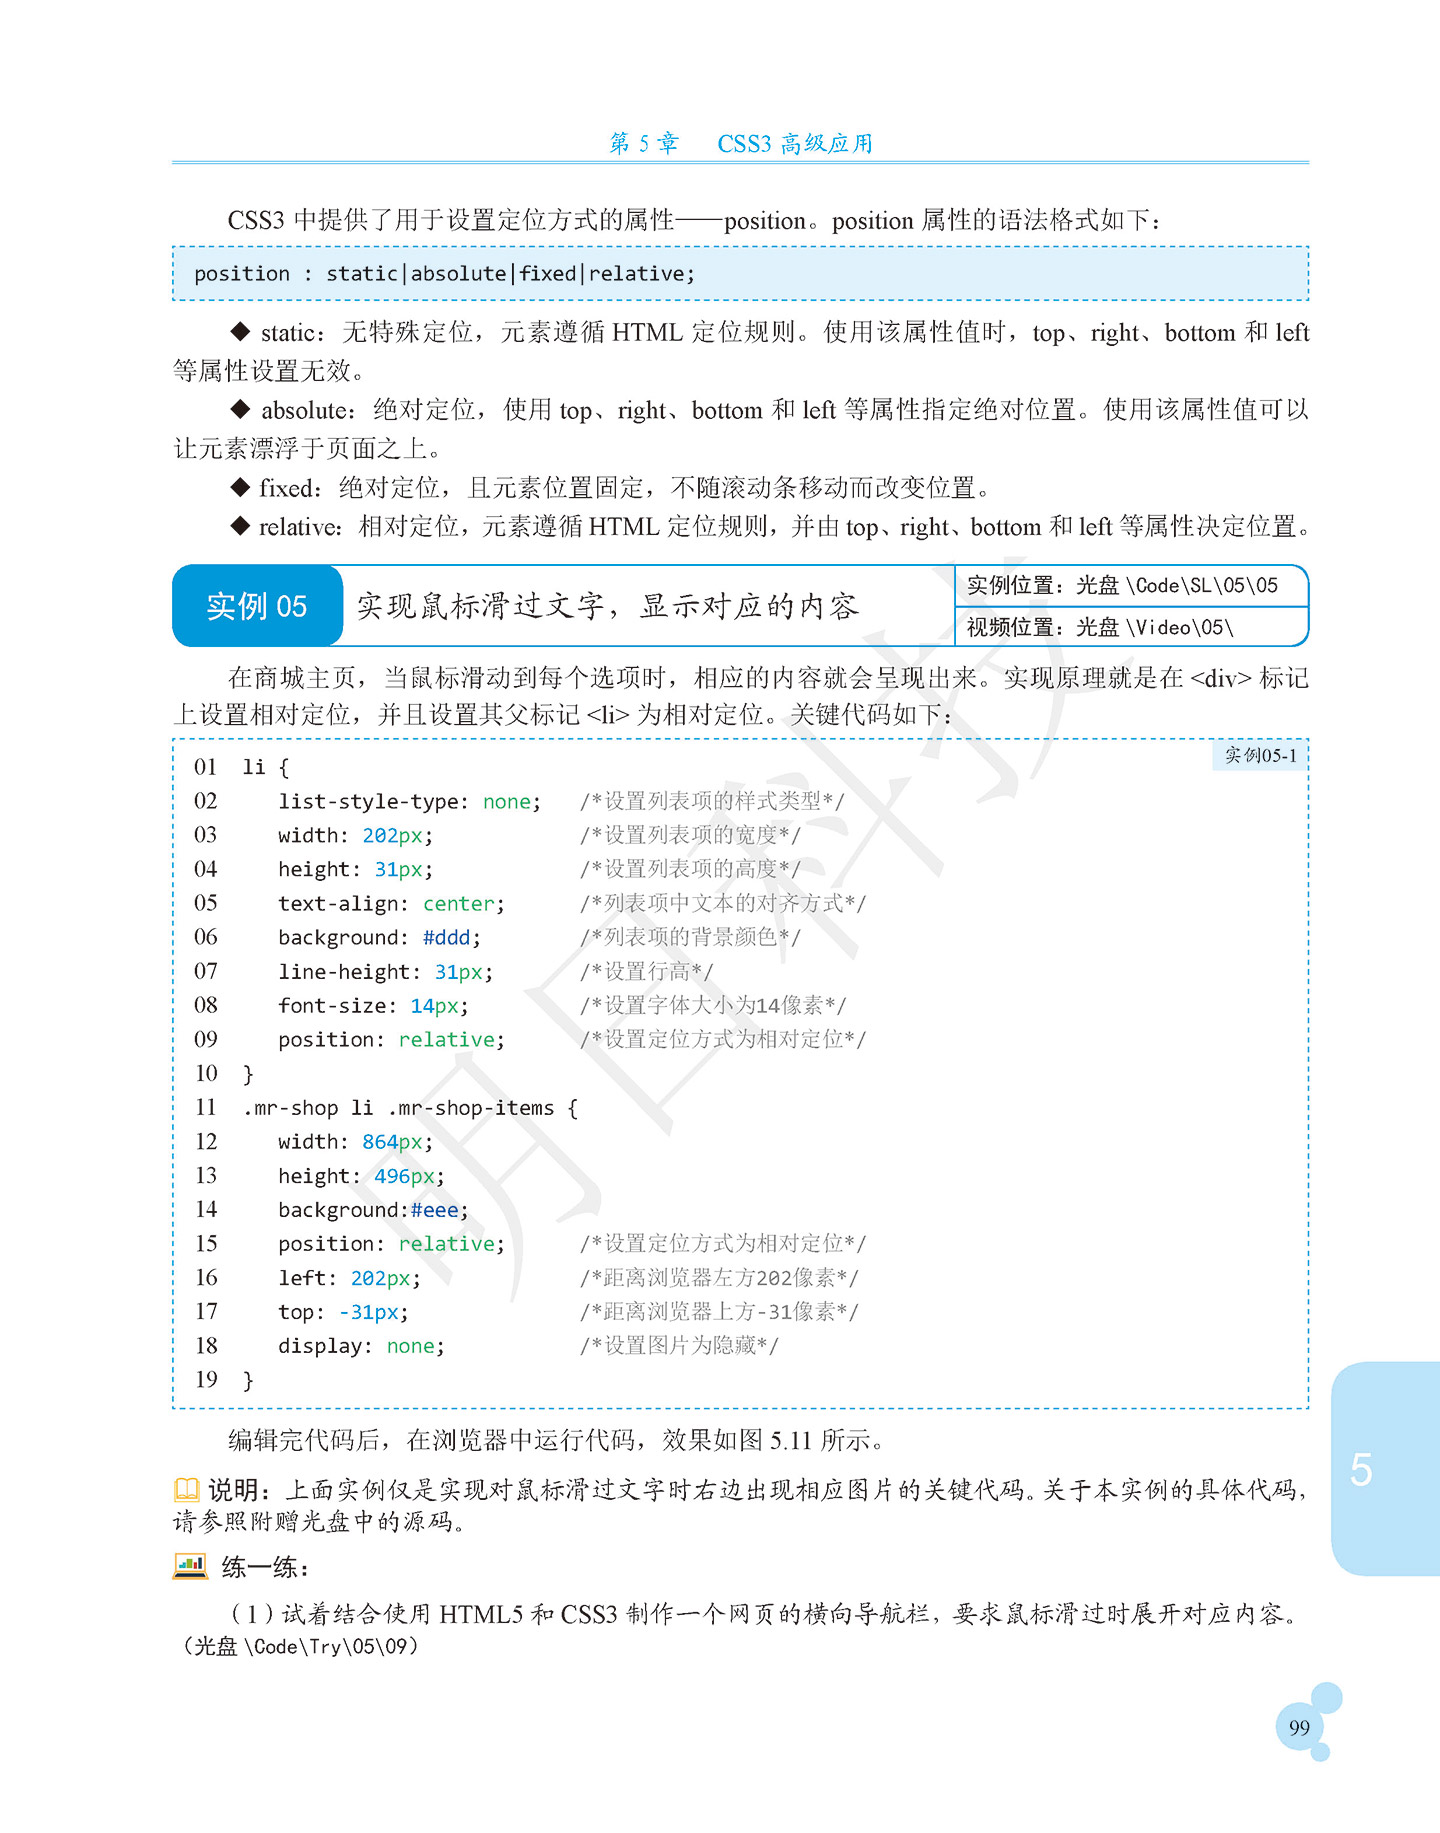Click code line 18 display: none

point(361,1346)
